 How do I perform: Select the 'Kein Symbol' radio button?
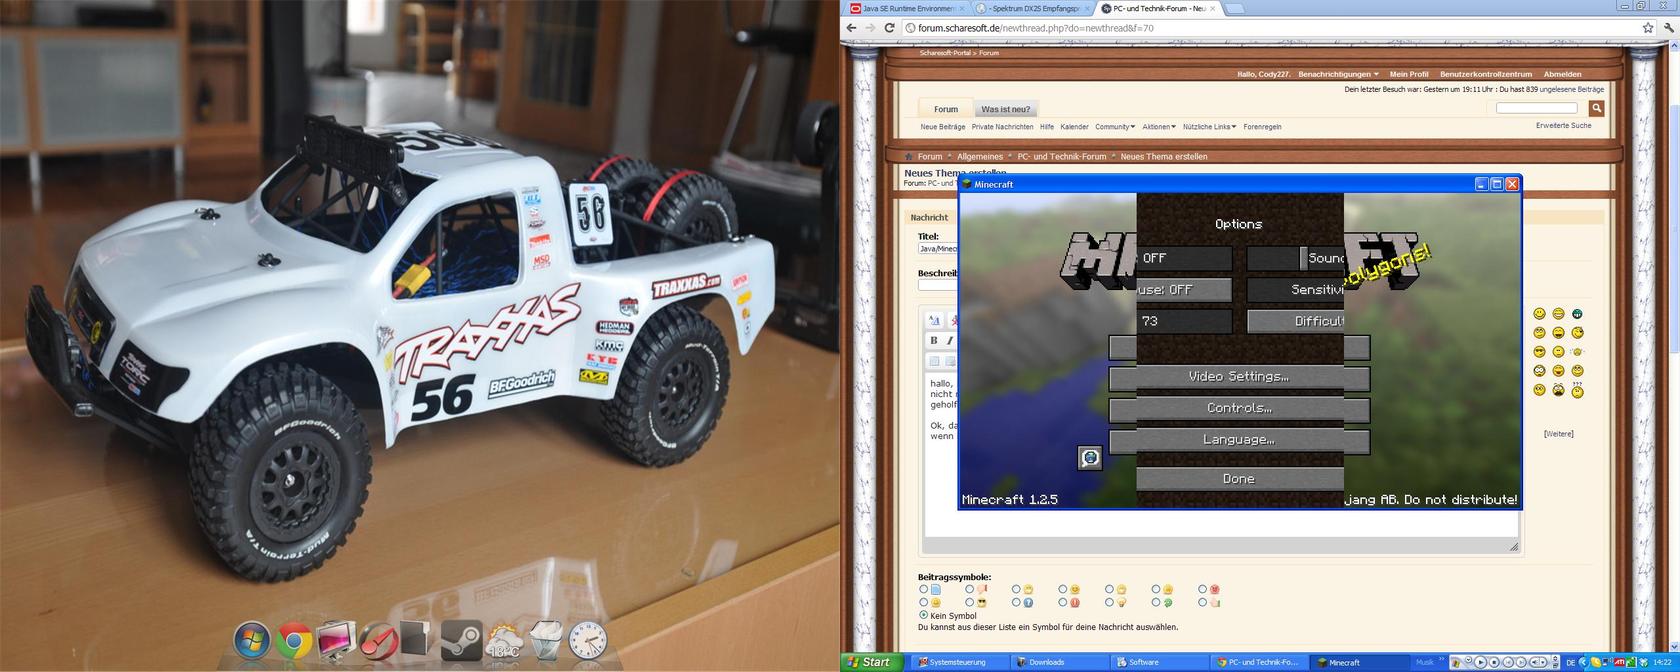(923, 615)
